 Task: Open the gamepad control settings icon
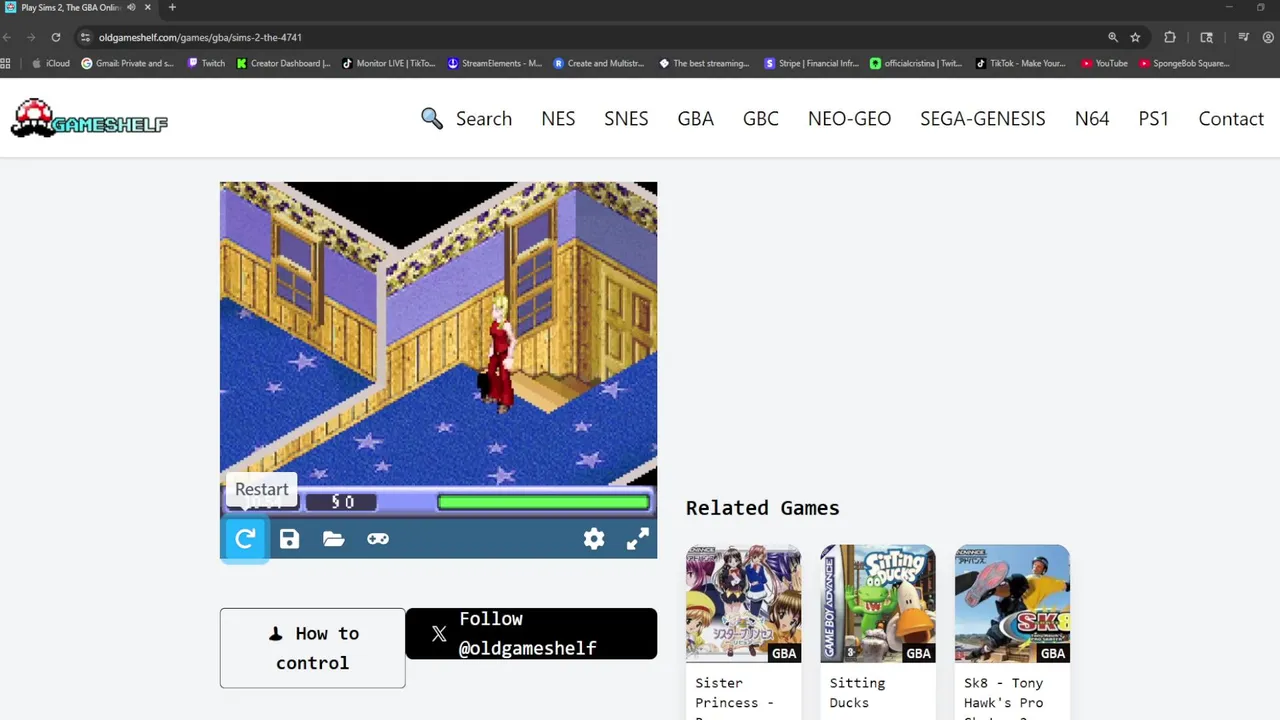tap(377, 539)
